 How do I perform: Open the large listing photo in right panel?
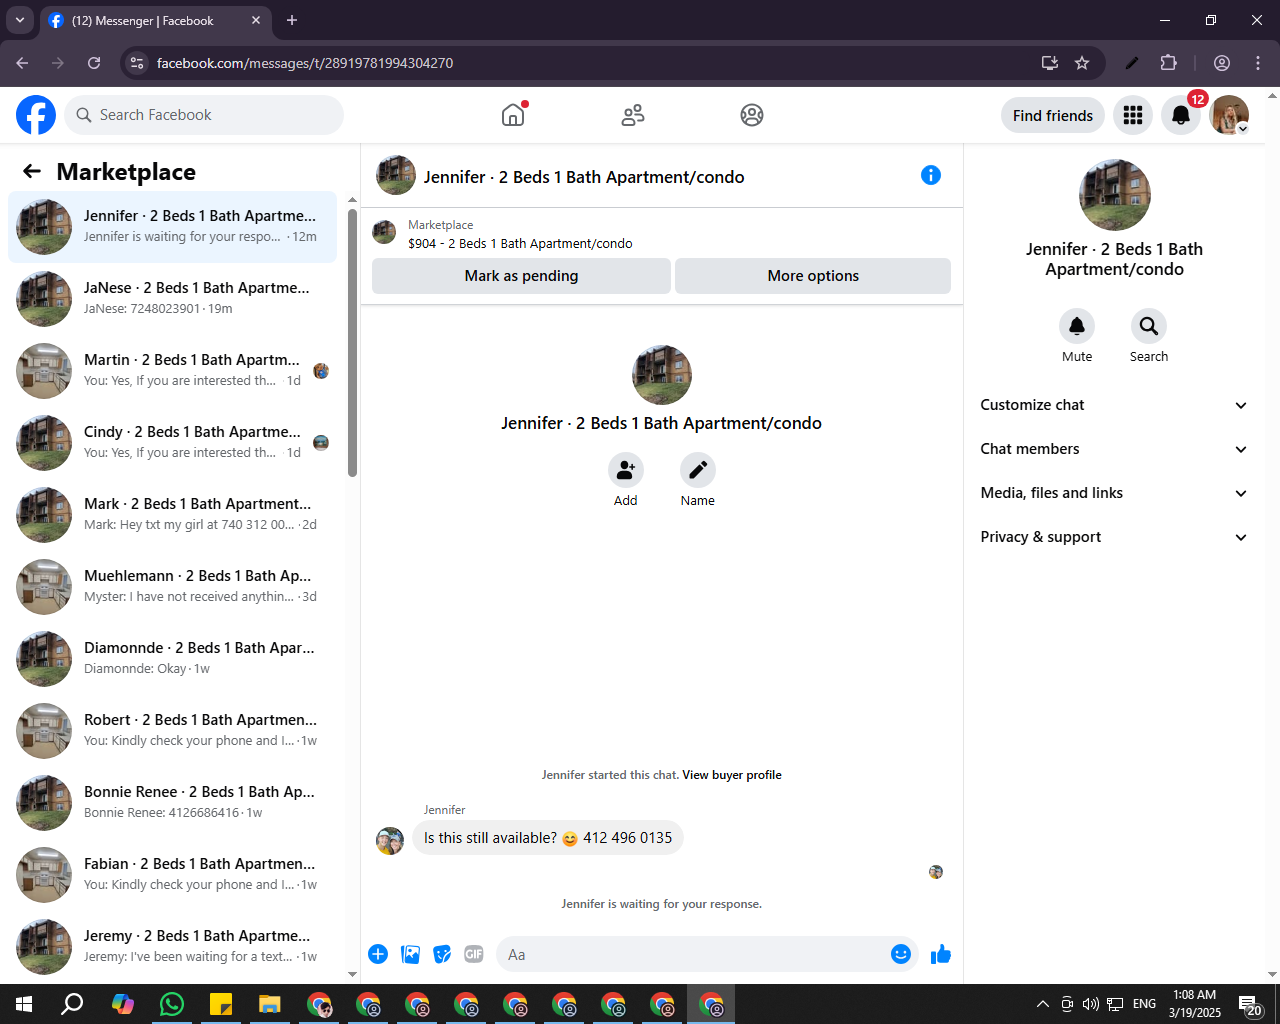pos(1115,195)
